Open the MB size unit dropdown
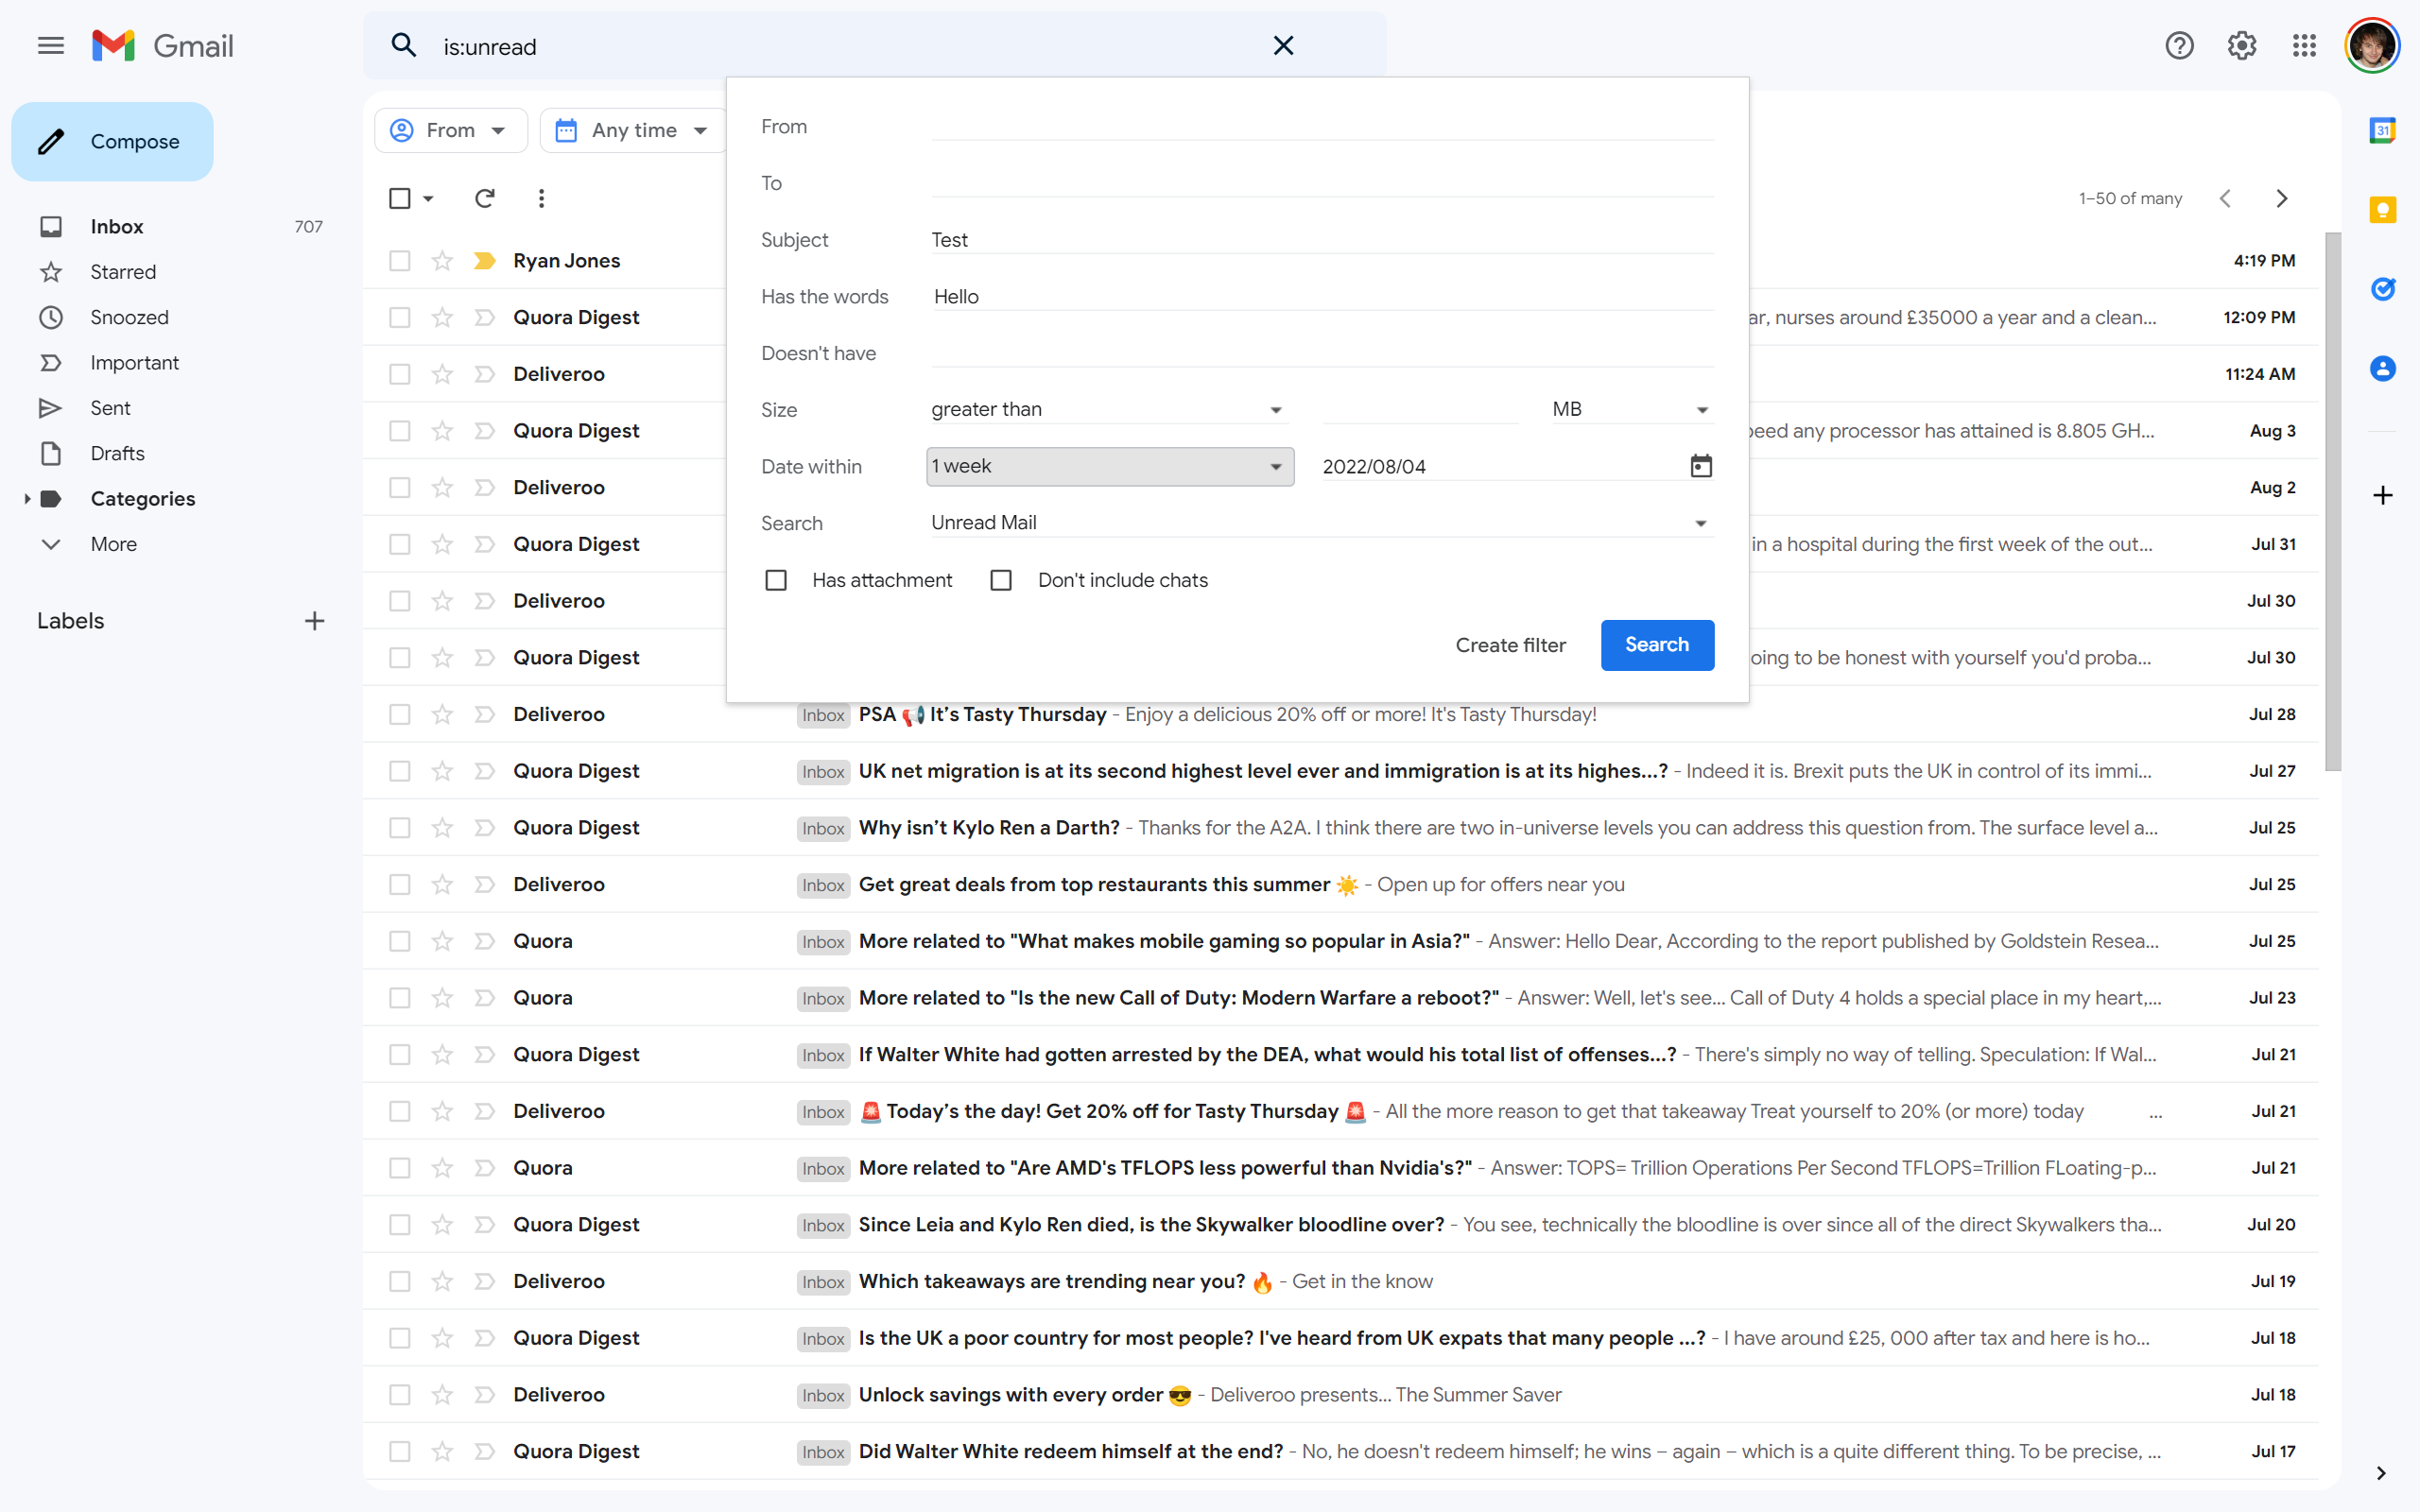This screenshot has width=2420, height=1512. (x=1632, y=409)
